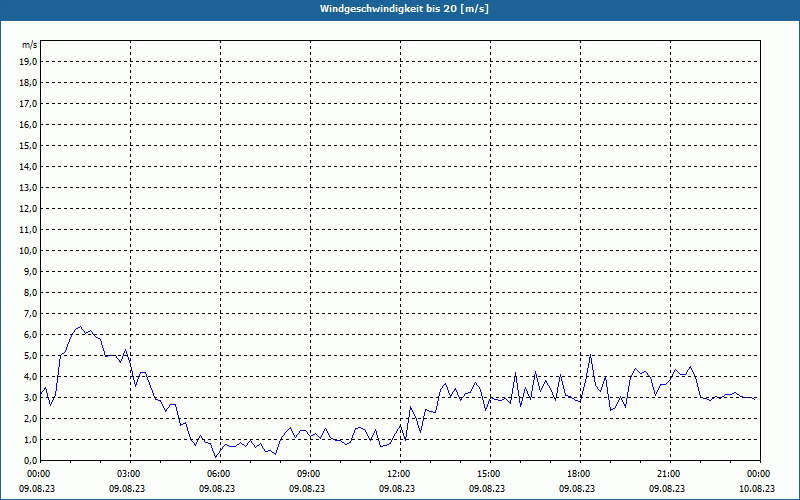Pick the "09.08.23" date below 15:00
Viewport: 800px width, 500px height.
point(487,488)
